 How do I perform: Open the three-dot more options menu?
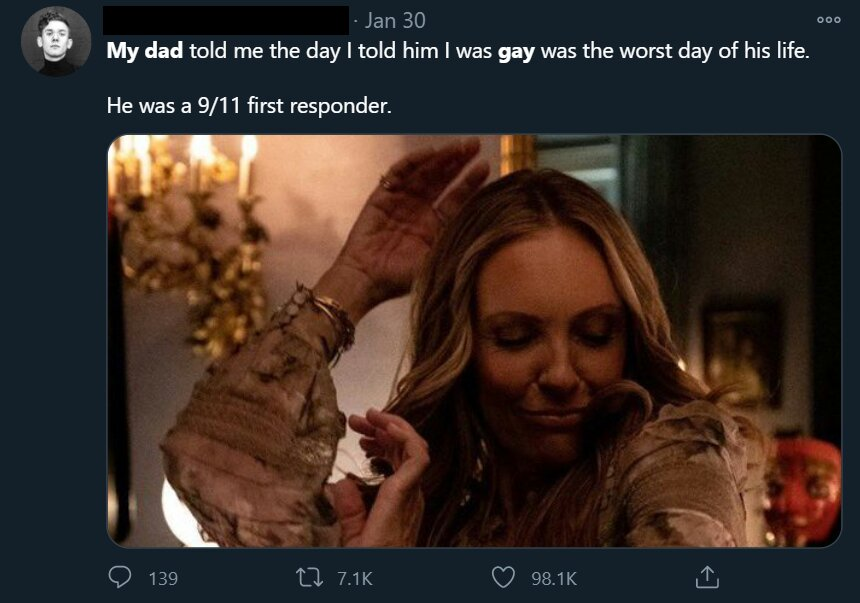(829, 20)
